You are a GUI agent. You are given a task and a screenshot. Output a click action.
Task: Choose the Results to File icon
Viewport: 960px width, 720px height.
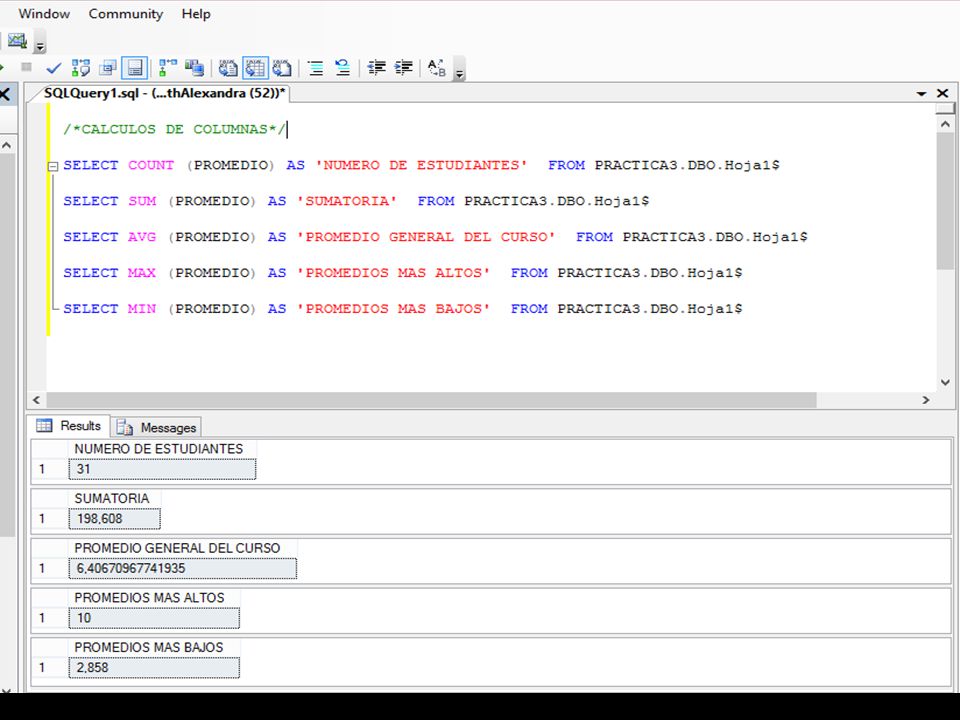point(282,68)
